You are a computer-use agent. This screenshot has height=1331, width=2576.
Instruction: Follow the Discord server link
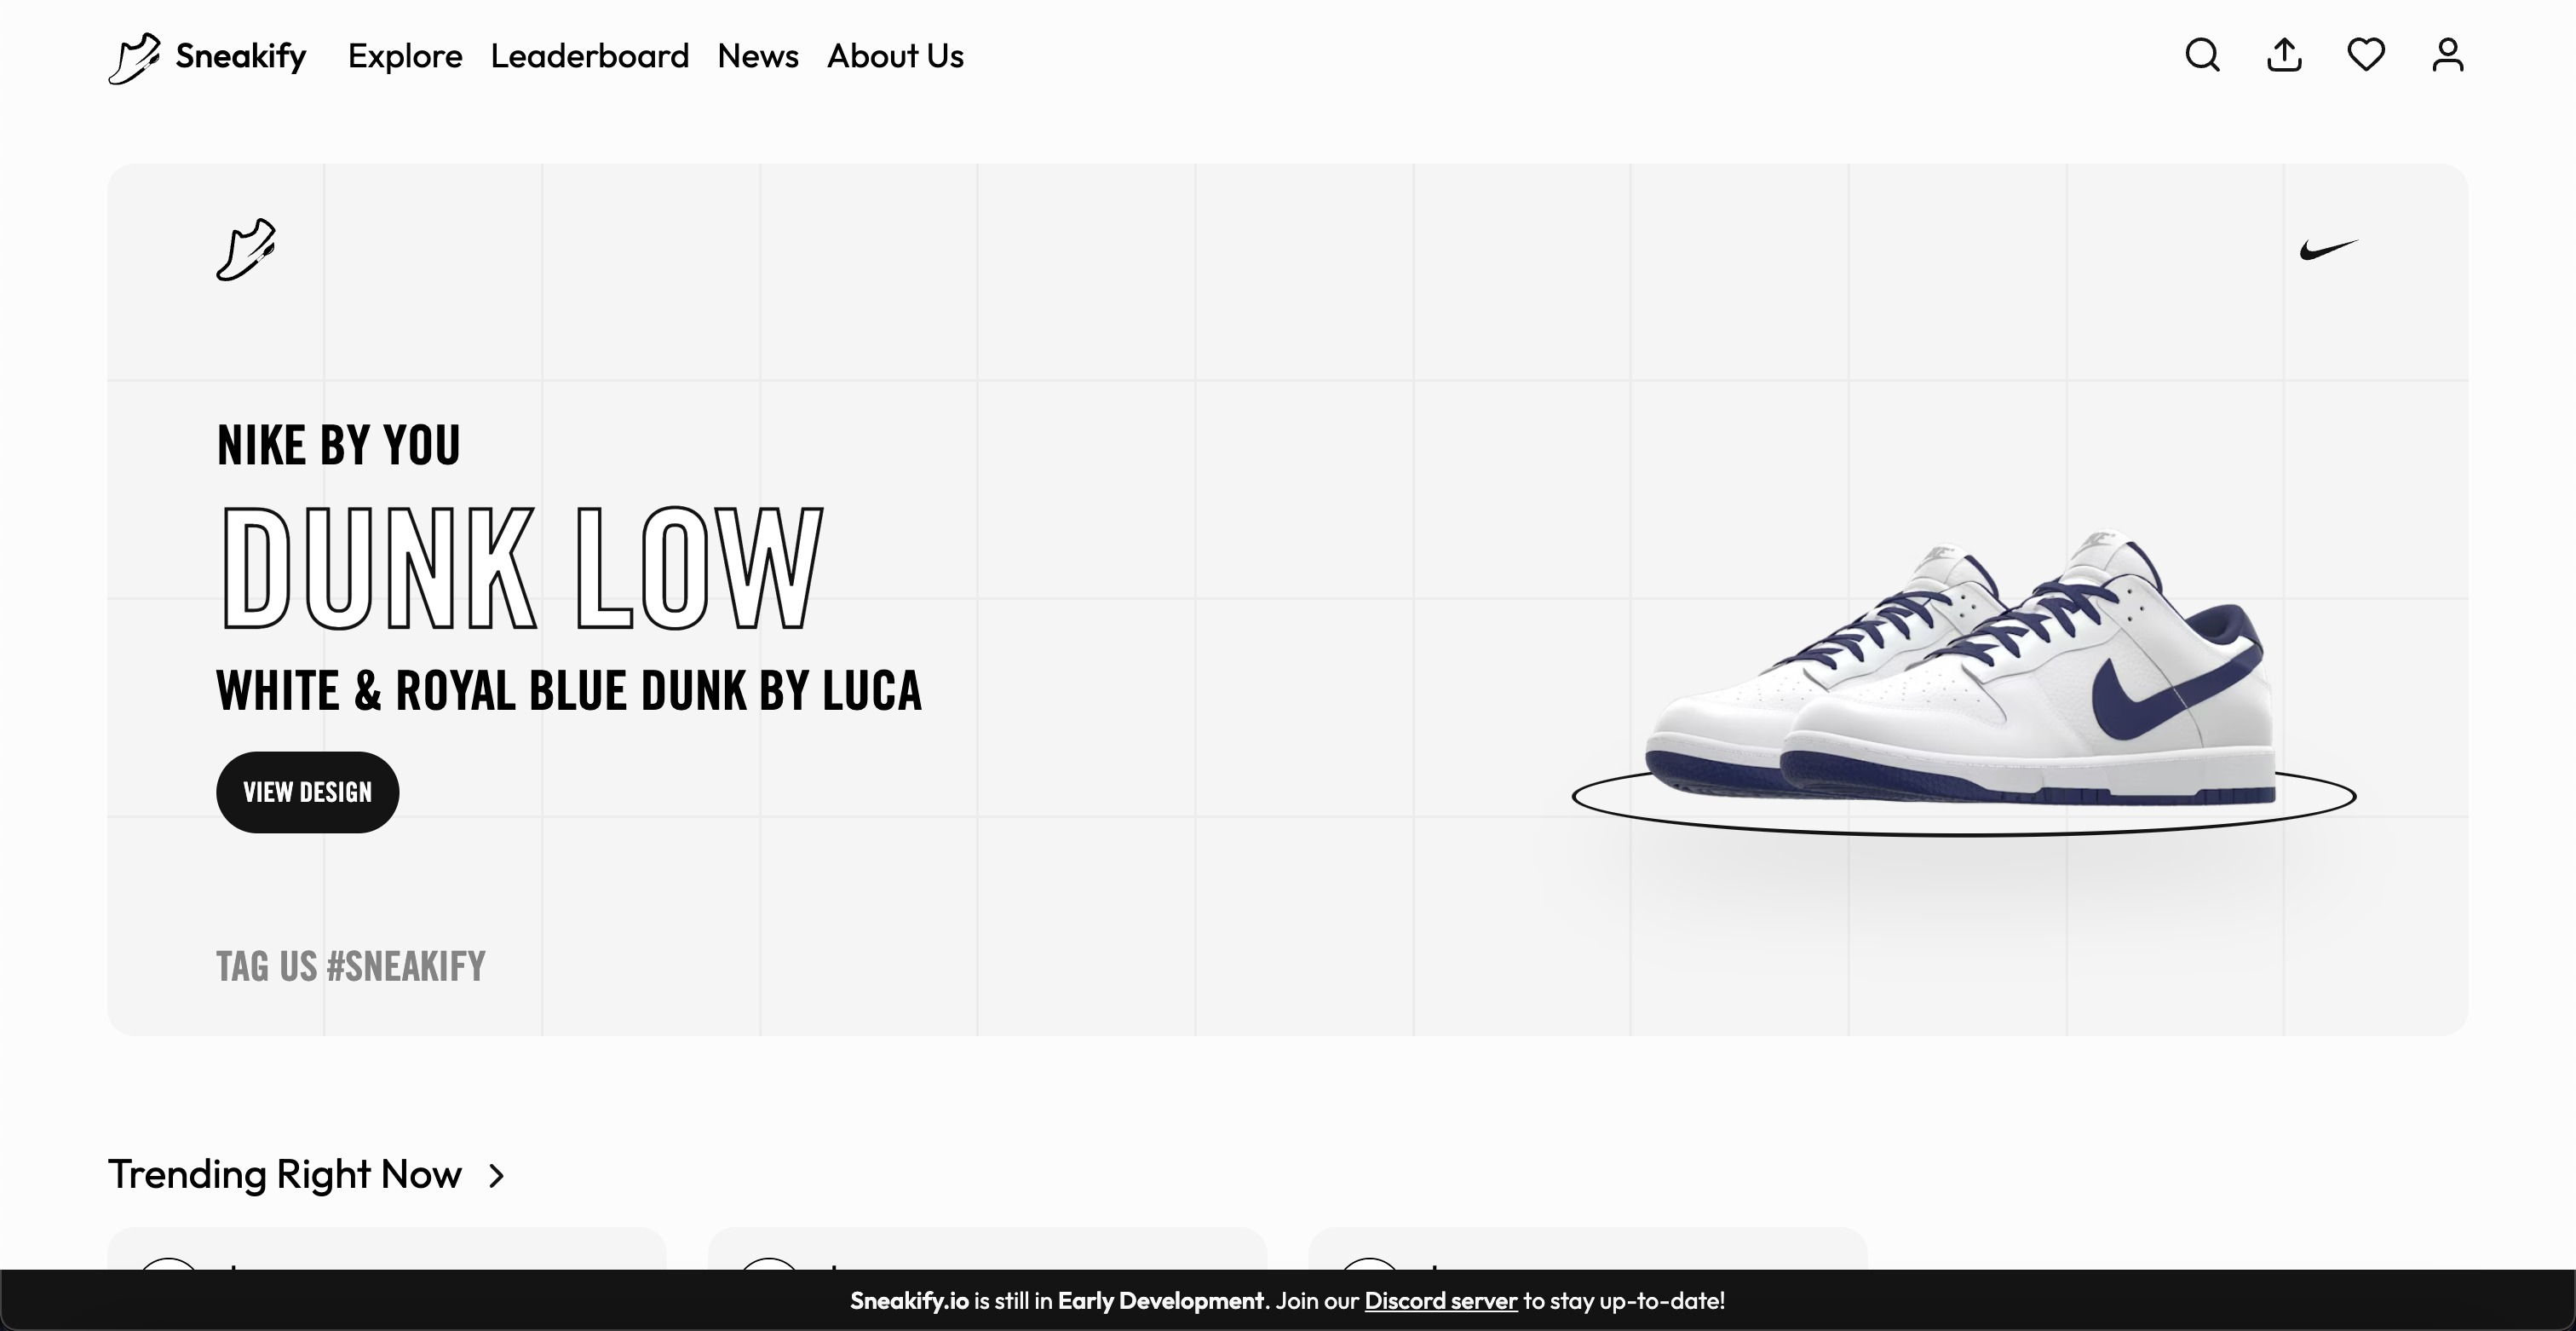1441,1300
